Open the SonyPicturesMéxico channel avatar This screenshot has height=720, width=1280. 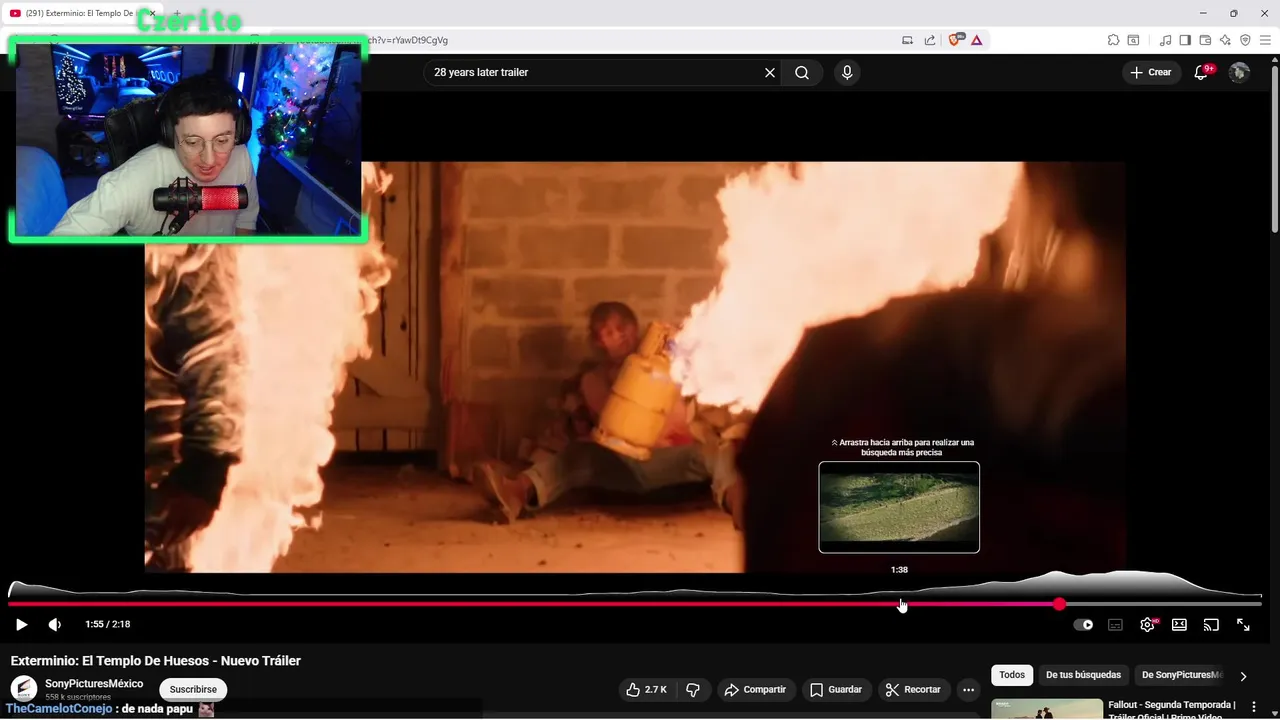(23, 689)
